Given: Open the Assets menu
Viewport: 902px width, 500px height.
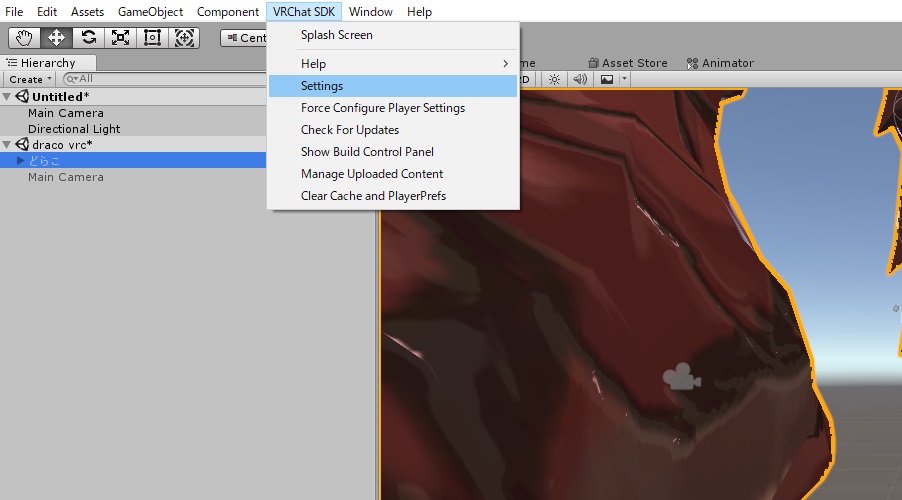Looking at the screenshot, I should (87, 12).
